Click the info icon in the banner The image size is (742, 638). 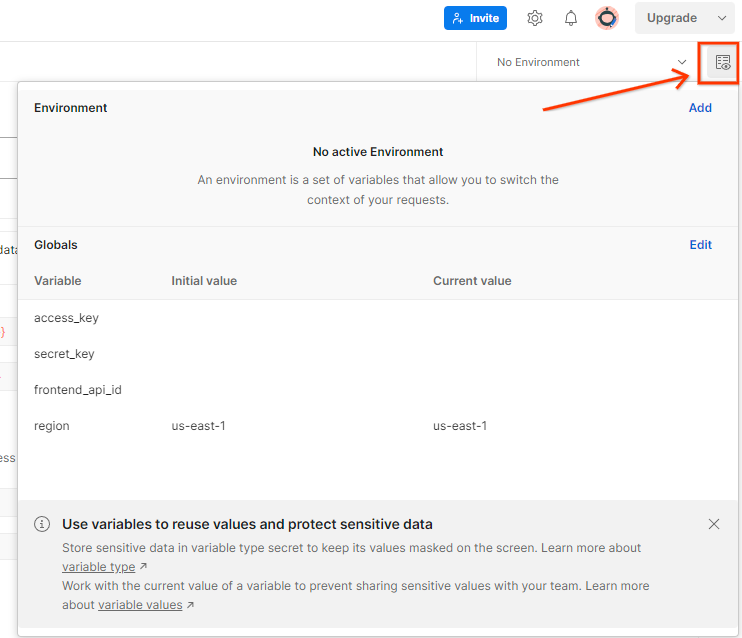click(x=42, y=524)
